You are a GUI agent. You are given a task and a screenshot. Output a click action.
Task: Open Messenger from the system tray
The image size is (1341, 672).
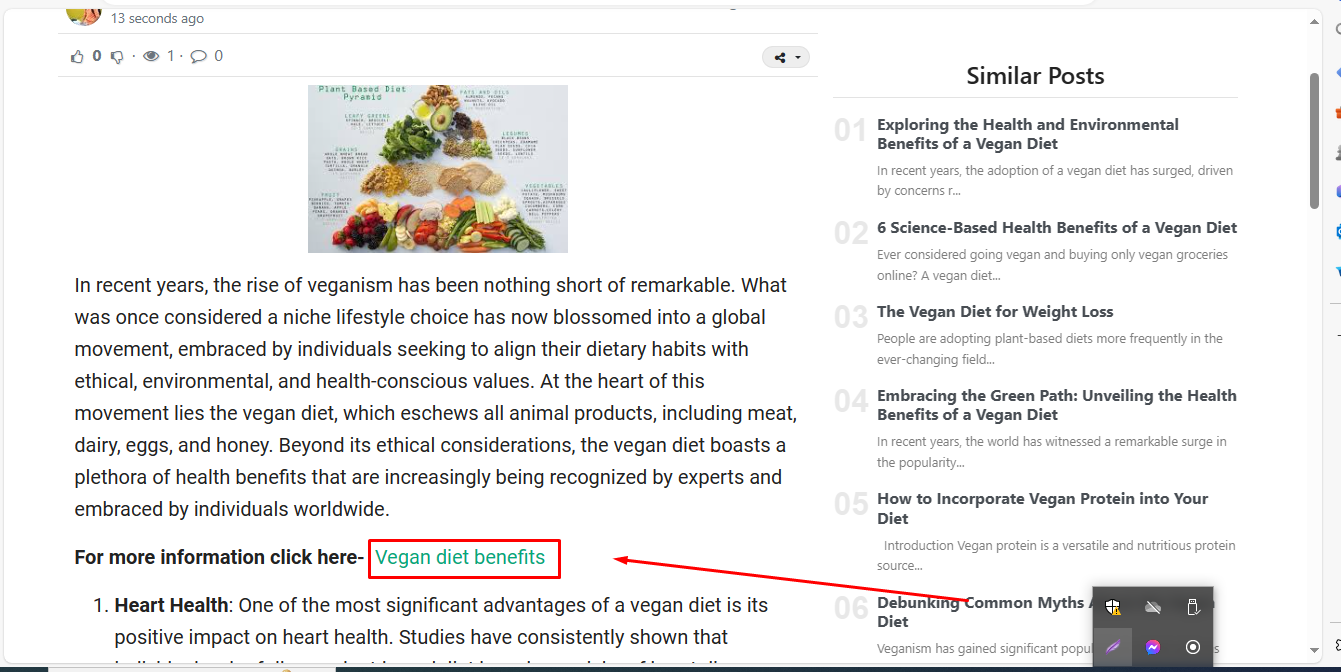1152,647
